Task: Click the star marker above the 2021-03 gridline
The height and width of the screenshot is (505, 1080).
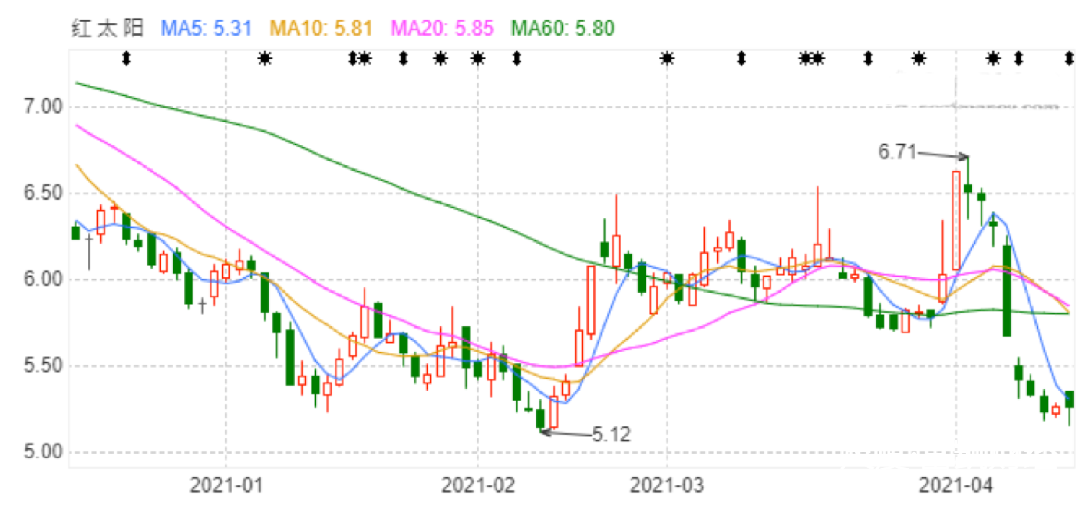Action: [x=666, y=59]
